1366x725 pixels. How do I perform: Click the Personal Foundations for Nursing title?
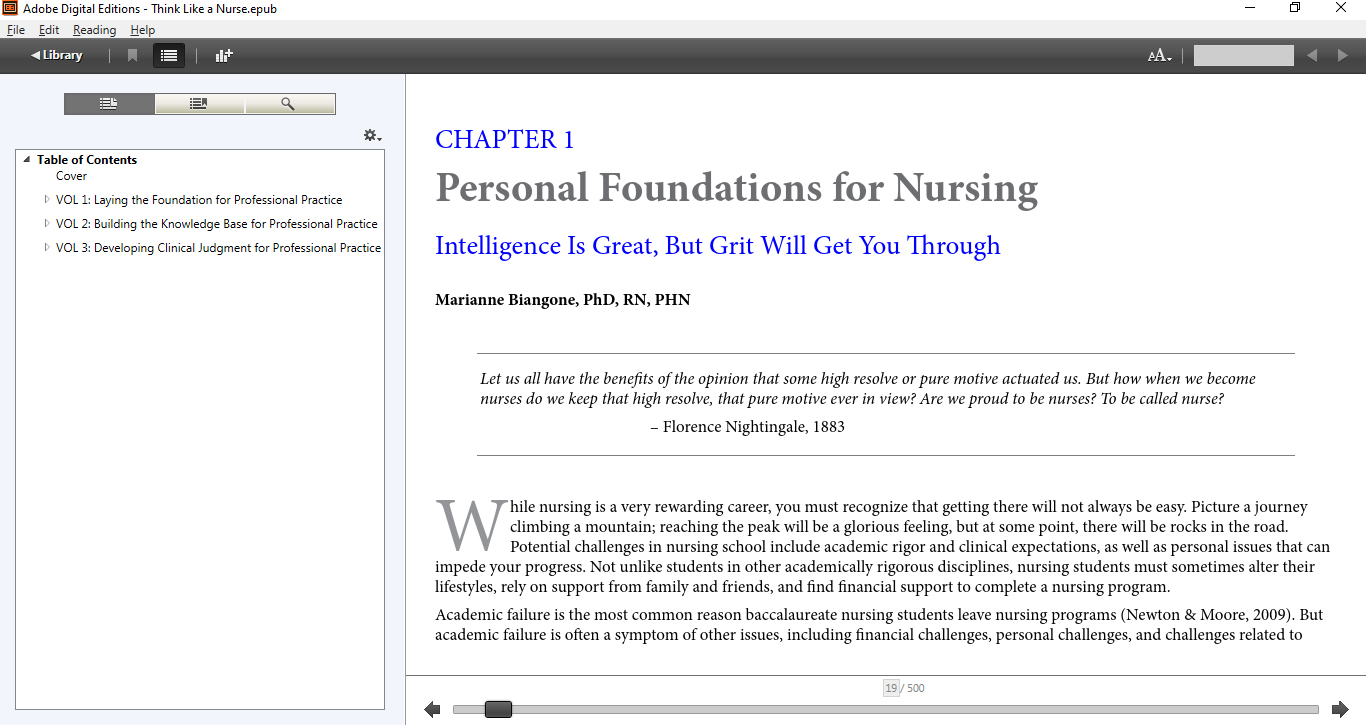coord(737,188)
